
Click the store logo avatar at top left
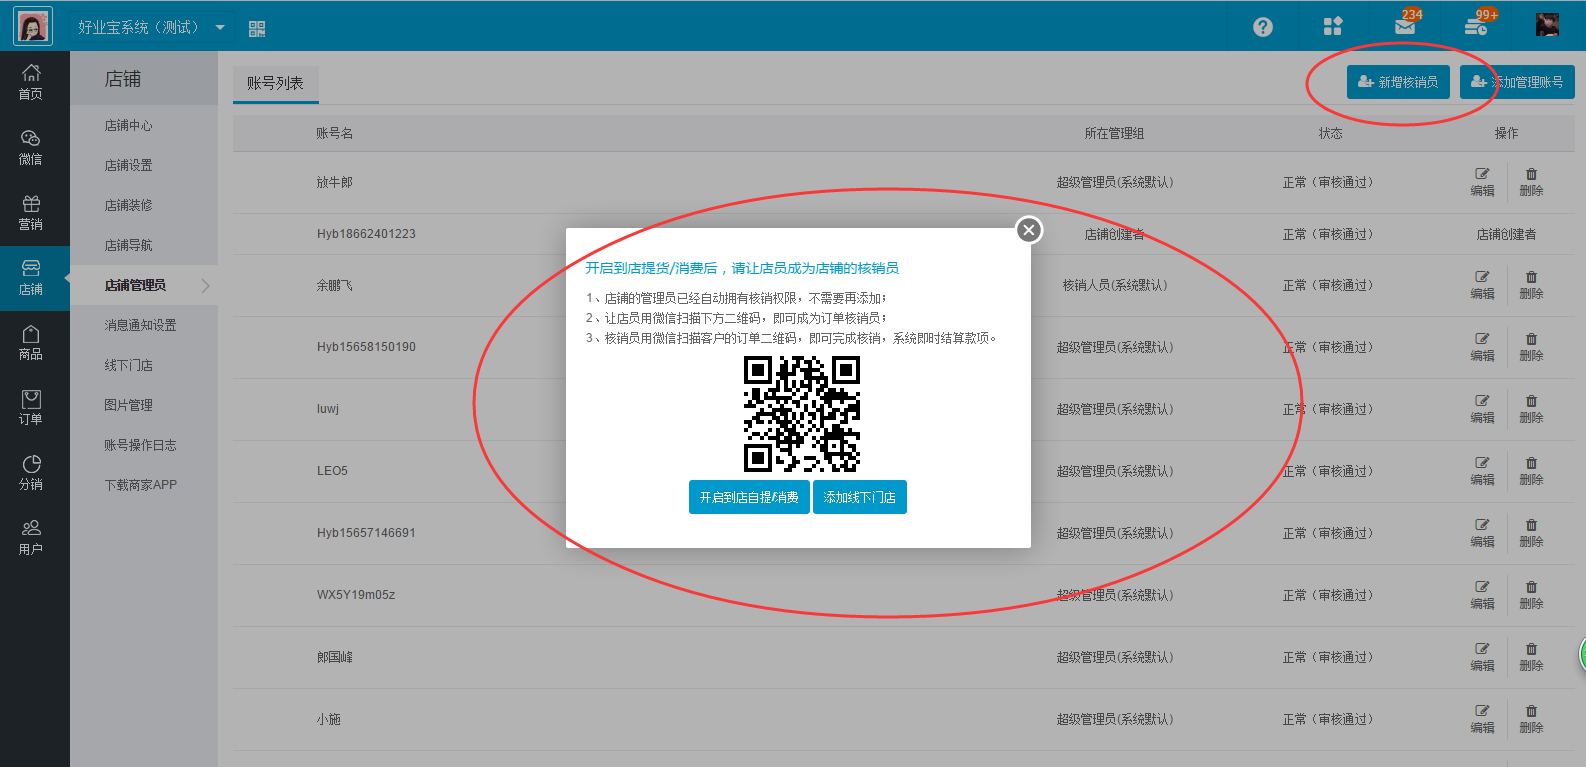pos(33,26)
